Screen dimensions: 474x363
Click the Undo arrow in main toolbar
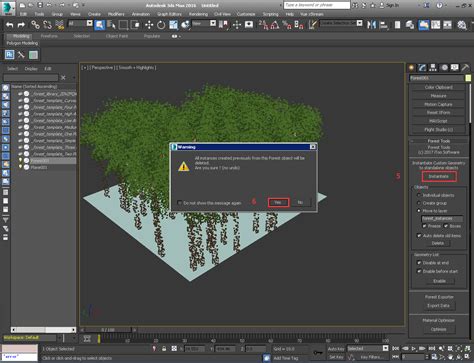click(x=10, y=25)
